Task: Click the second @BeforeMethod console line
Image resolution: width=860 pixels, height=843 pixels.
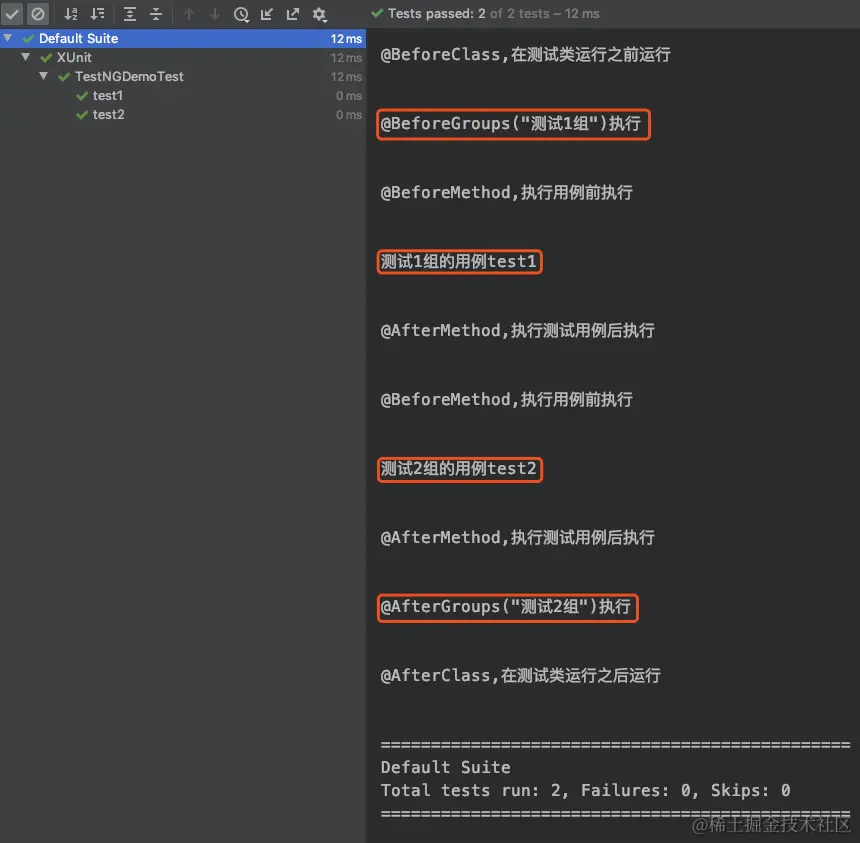Action: 506,399
